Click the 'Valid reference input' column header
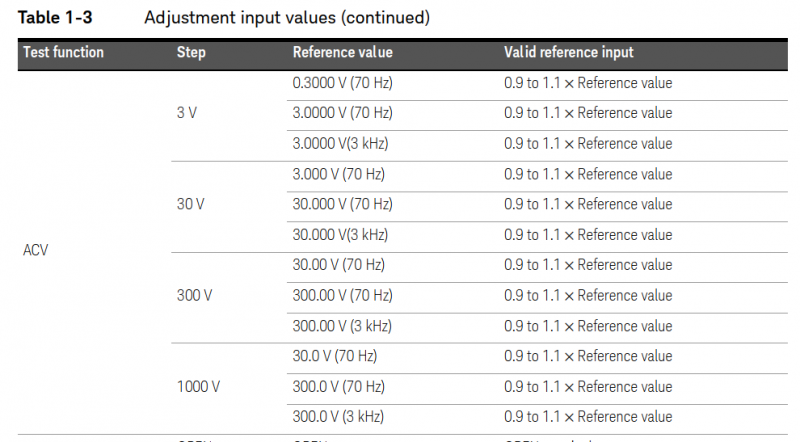Image resolution: width=800 pixels, height=442 pixels. (x=569, y=53)
